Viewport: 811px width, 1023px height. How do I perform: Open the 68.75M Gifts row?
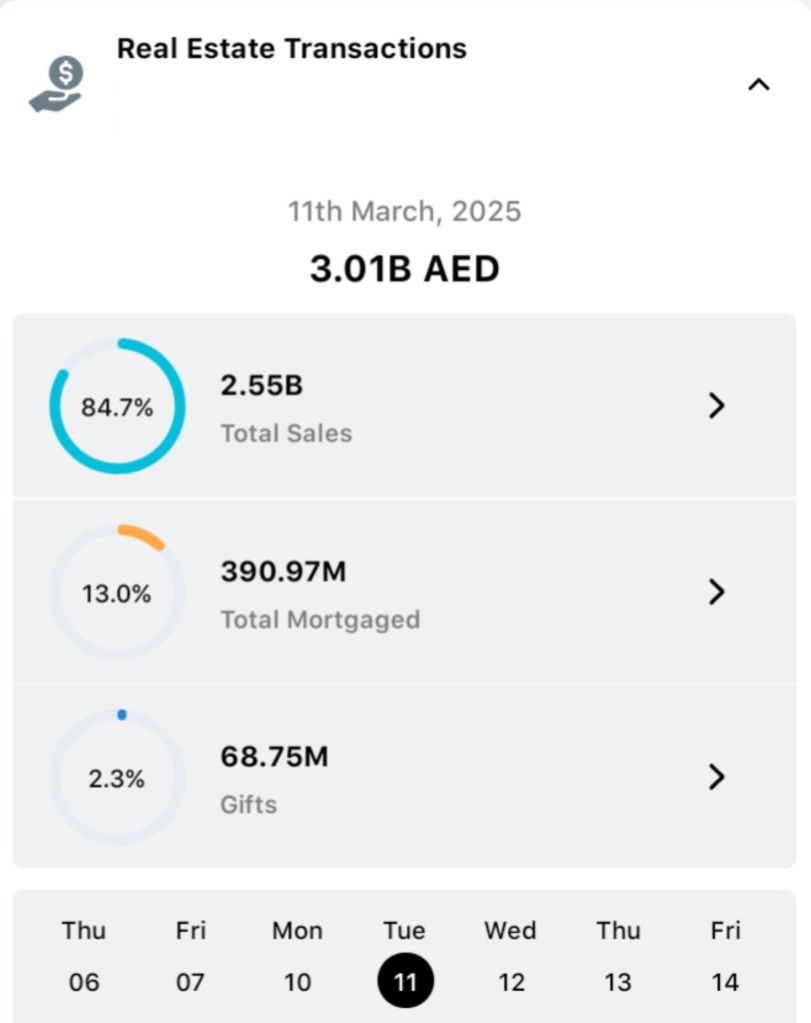click(400, 778)
